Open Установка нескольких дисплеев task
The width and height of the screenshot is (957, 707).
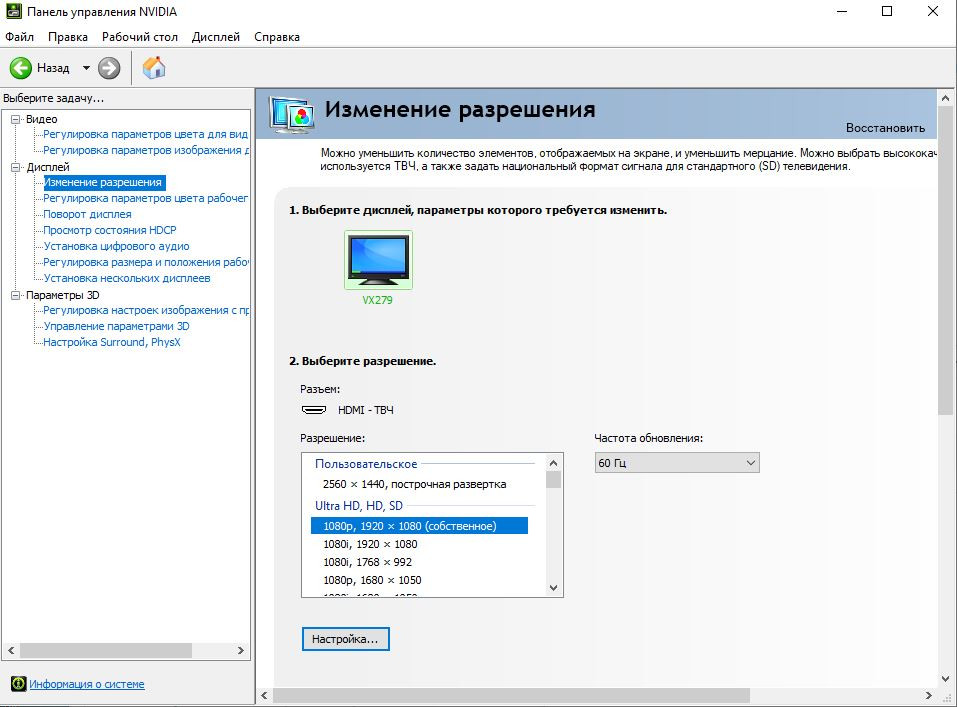[x=127, y=278]
